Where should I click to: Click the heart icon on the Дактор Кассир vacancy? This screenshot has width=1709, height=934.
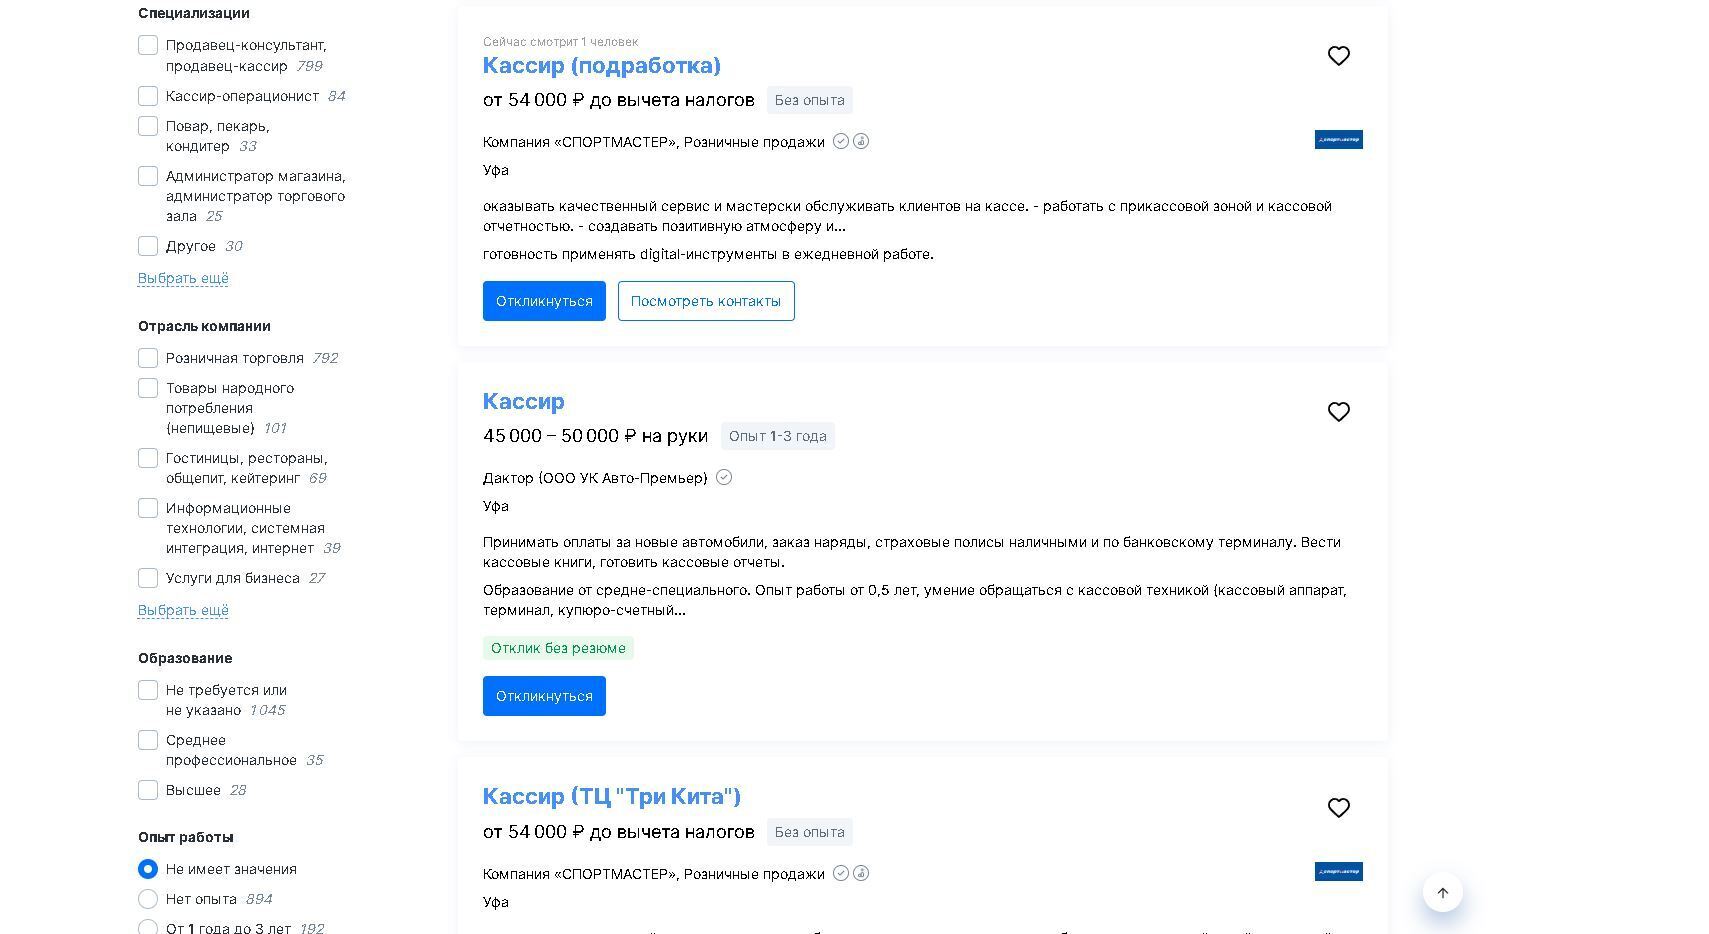coord(1338,412)
